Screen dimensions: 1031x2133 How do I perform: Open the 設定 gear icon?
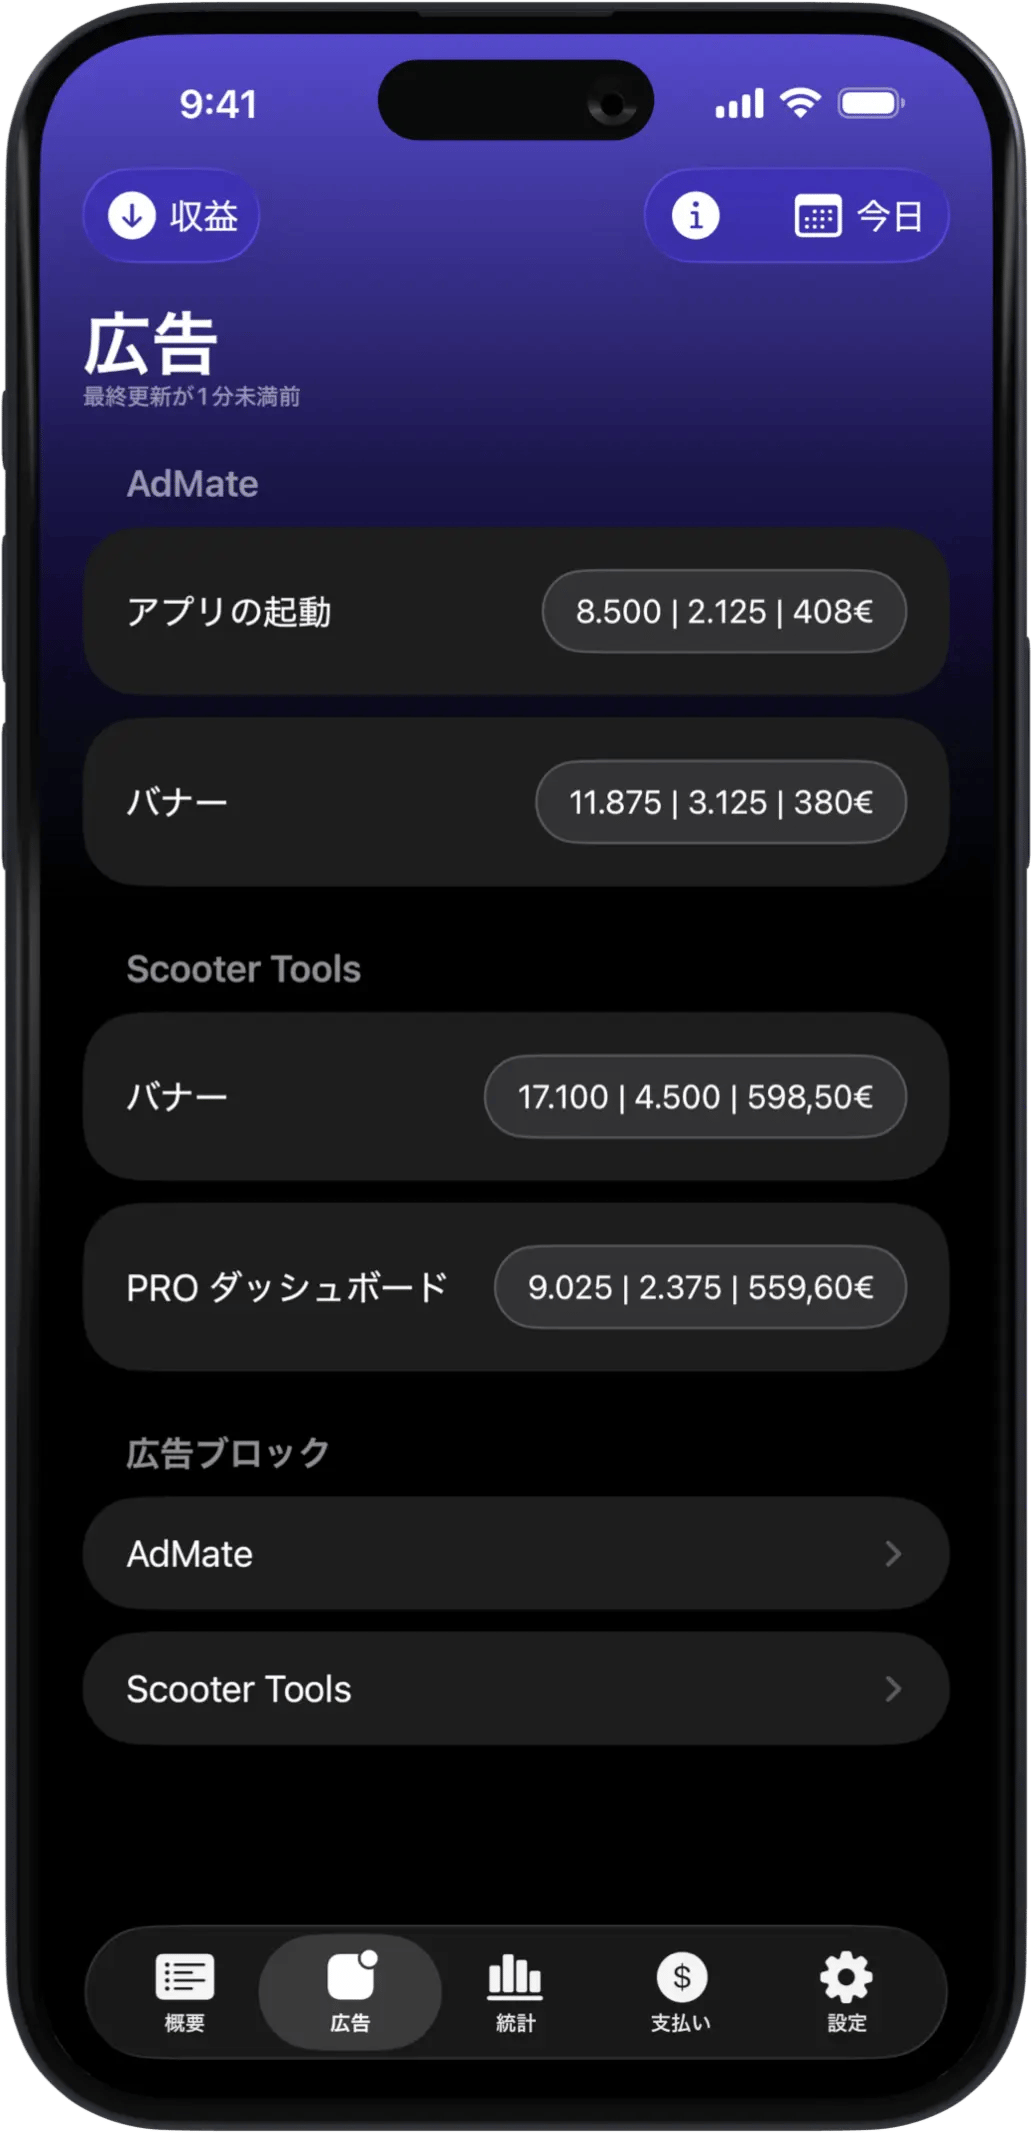[x=846, y=1976]
